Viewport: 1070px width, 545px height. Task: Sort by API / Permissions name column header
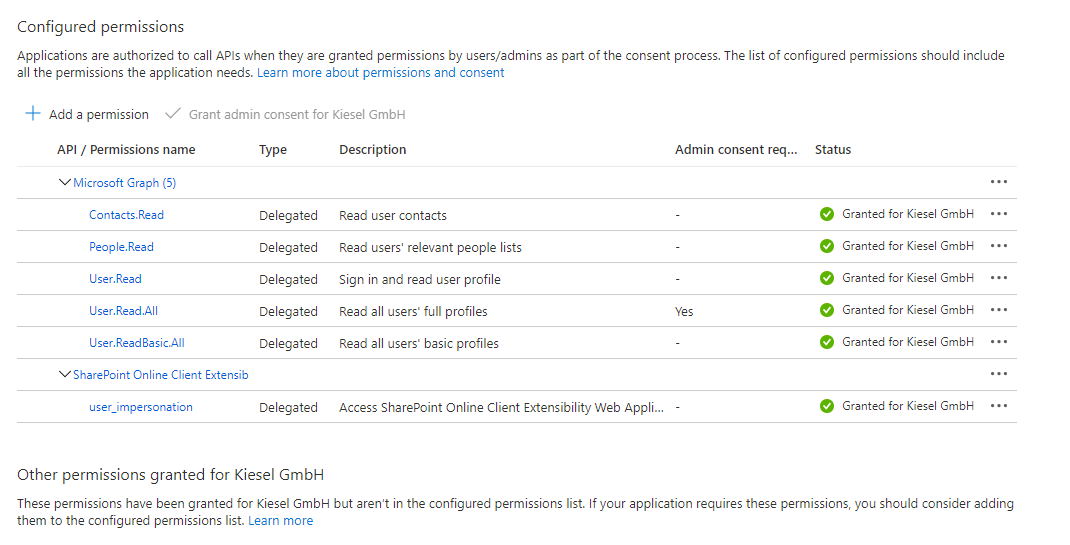click(x=126, y=150)
